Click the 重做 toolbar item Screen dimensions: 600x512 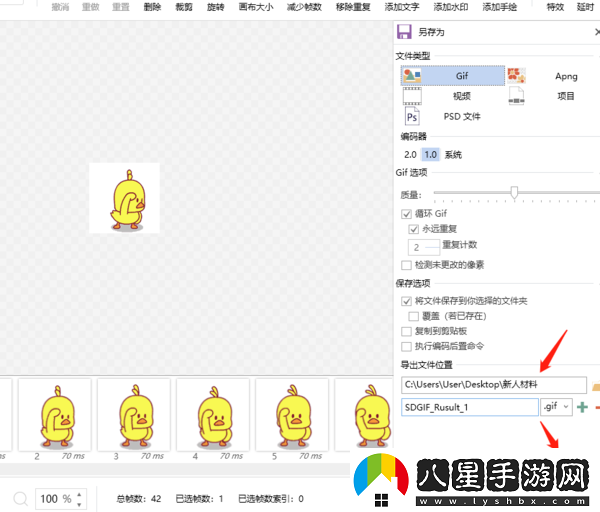[x=91, y=7]
